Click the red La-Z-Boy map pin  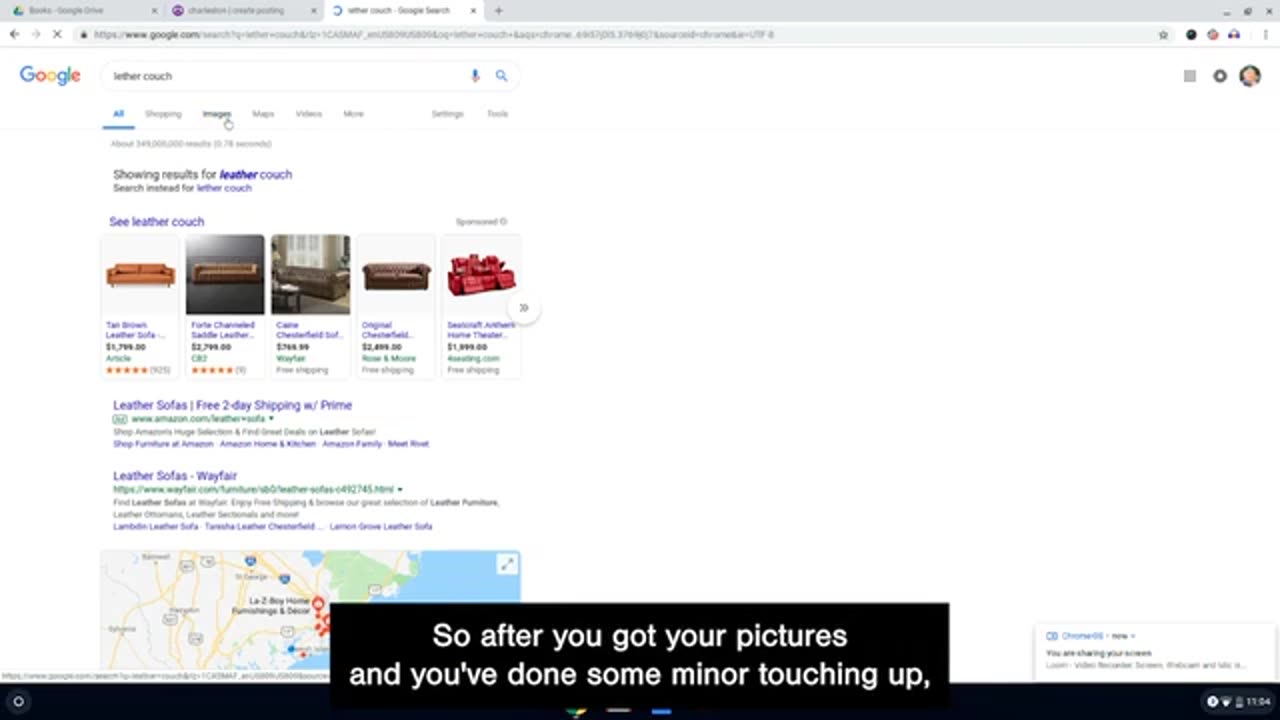click(318, 605)
